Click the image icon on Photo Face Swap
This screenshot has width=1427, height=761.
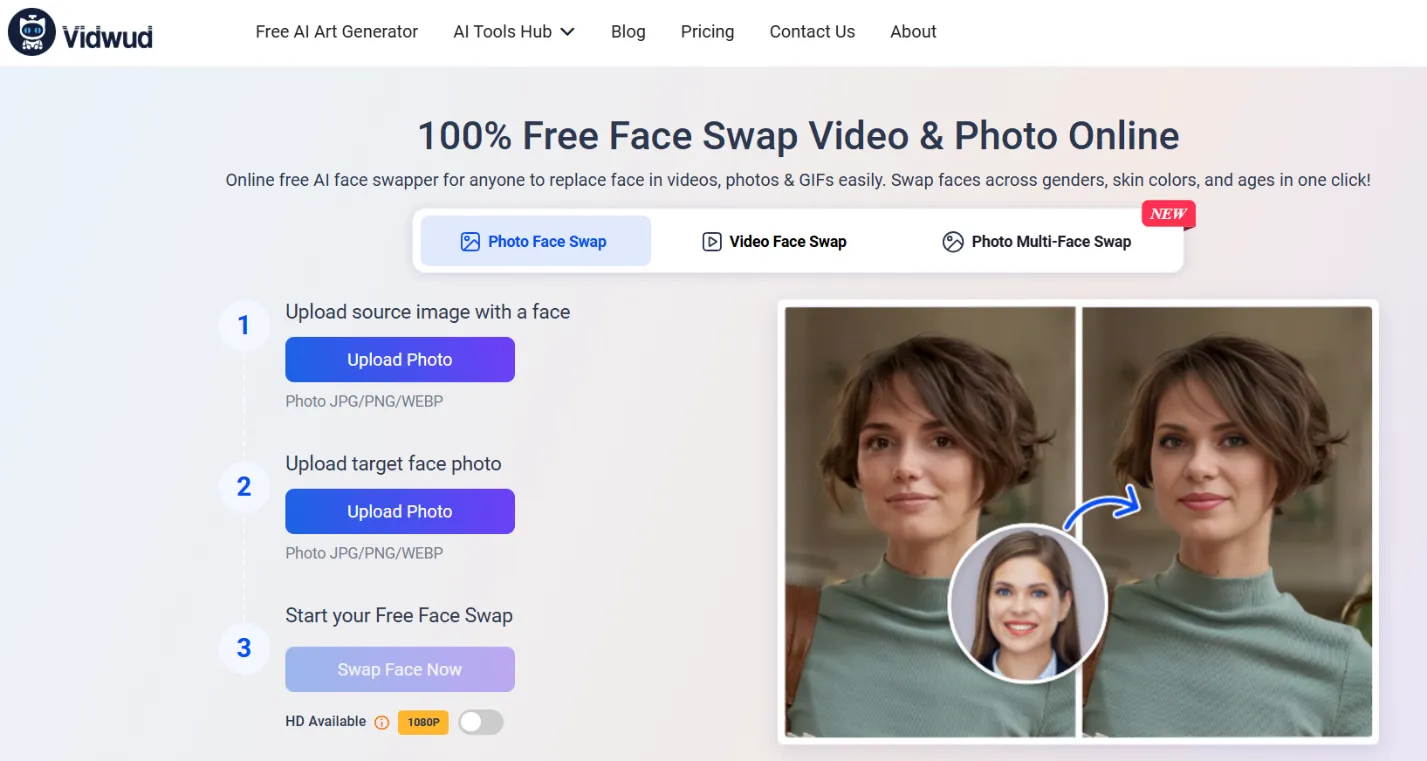(470, 241)
